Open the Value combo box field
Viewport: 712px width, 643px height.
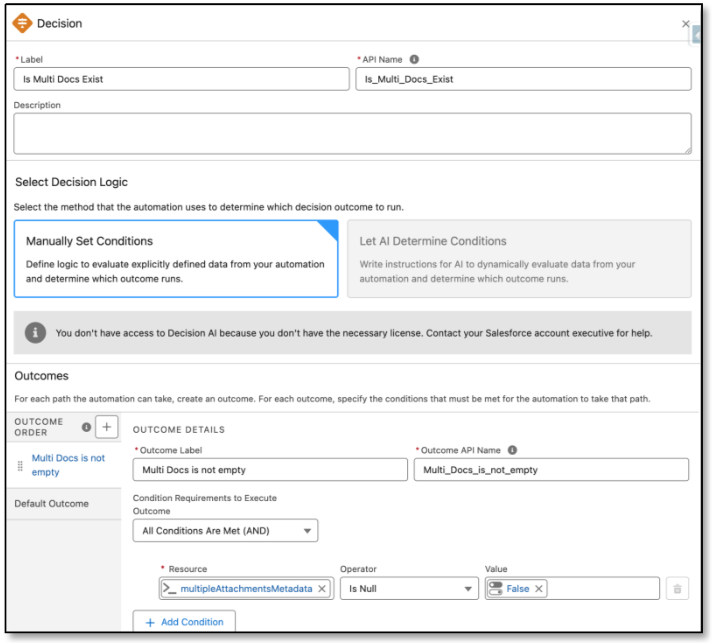(x=600, y=589)
